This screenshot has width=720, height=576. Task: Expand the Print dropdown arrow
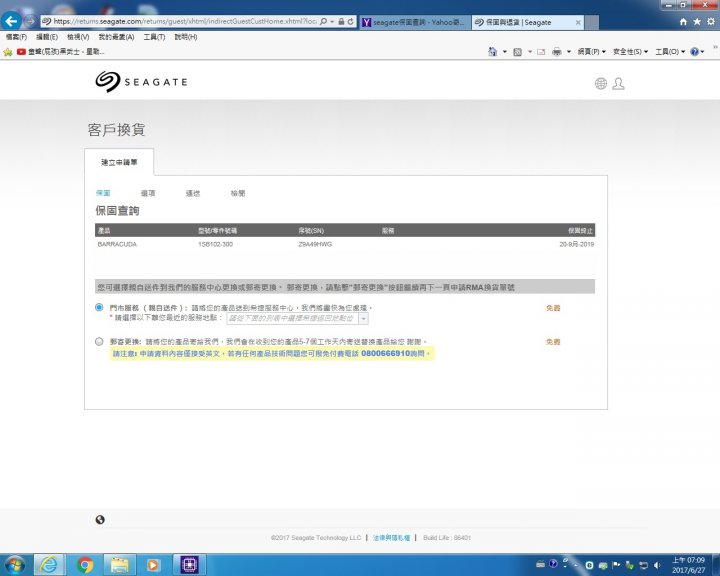(x=569, y=52)
